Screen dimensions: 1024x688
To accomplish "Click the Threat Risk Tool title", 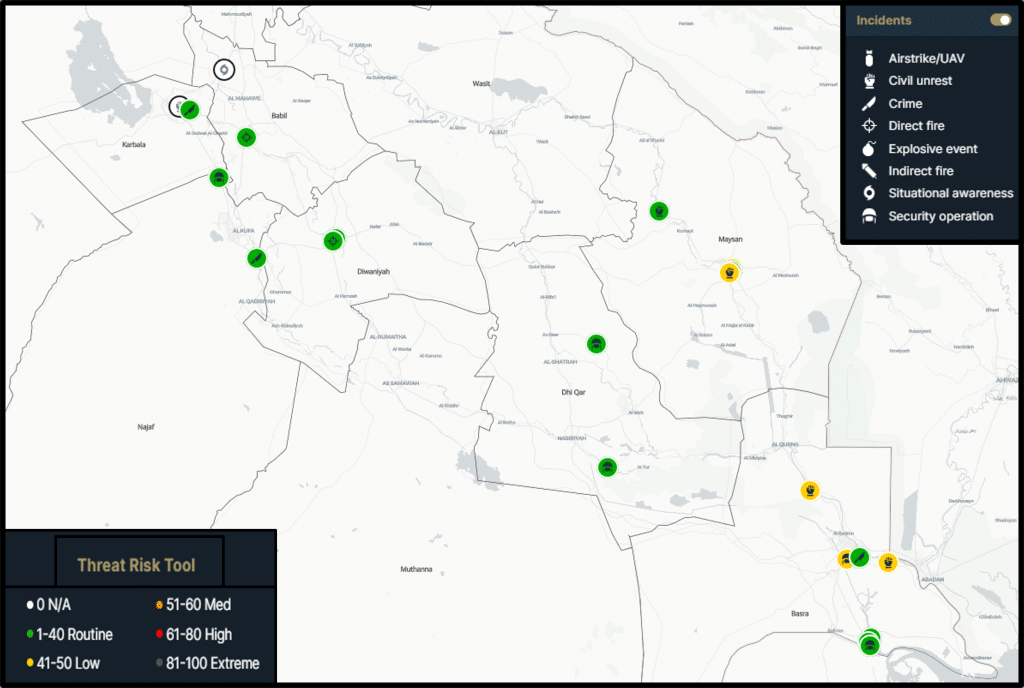I will pos(136,565).
